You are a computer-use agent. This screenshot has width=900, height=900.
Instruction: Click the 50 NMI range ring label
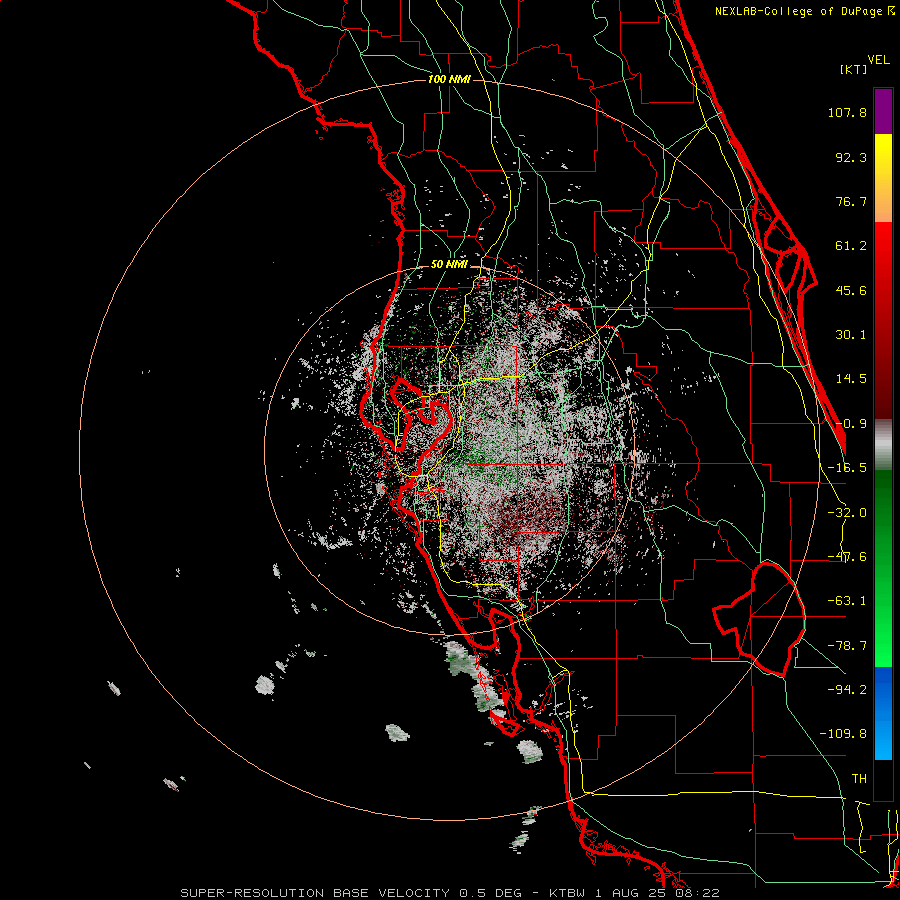coord(449,265)
